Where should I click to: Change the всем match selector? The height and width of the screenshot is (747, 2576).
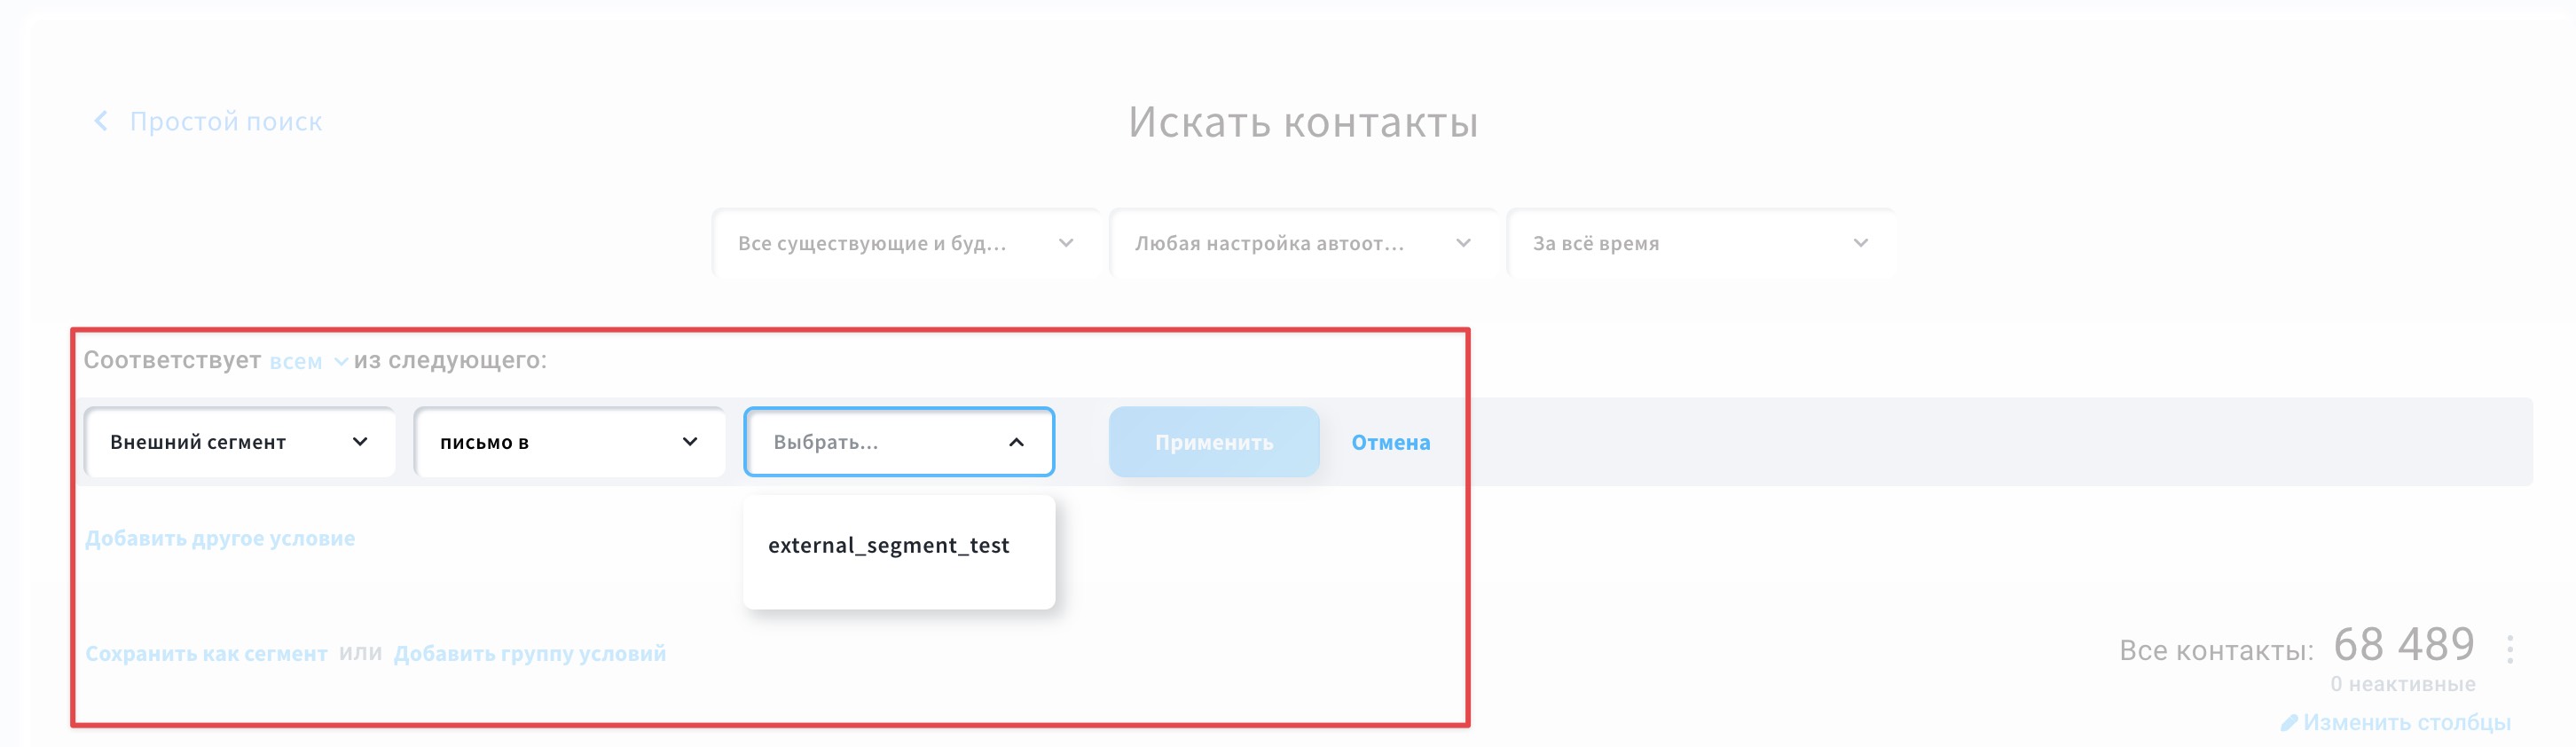(308, 361)
